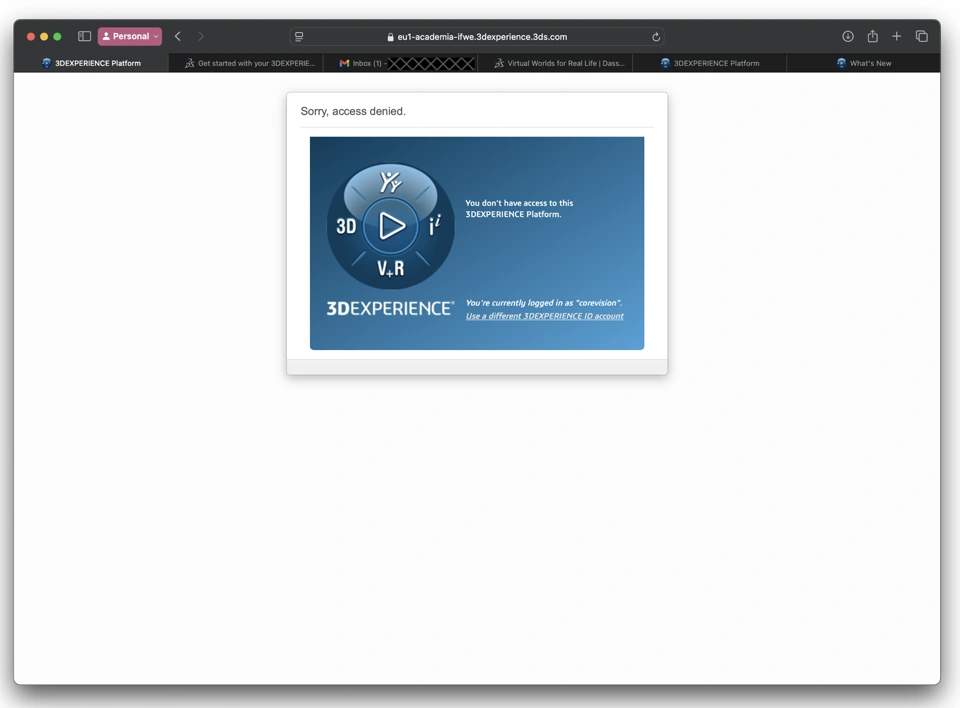Image resolution: width=960 pixels, height=708 pixels.
Task: Switch to Gmail Inbox (1) tab
Action: point(400,63)
